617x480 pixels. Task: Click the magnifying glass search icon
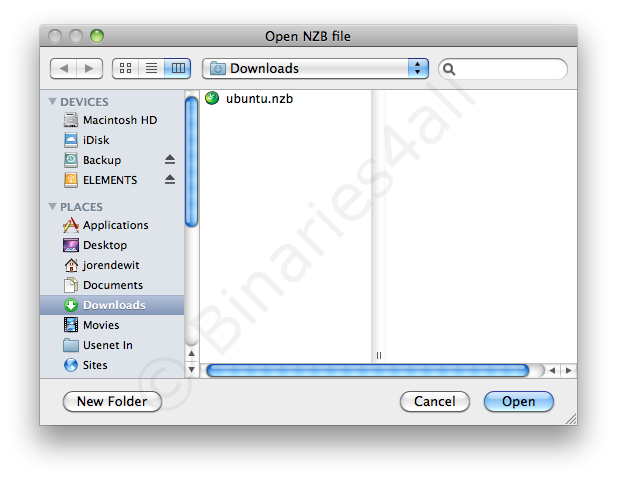click(449, 69)
